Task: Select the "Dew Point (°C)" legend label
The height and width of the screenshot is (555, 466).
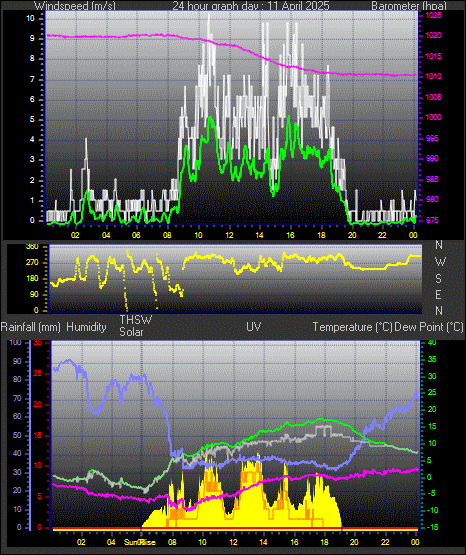Action: [x=429, y=327]
